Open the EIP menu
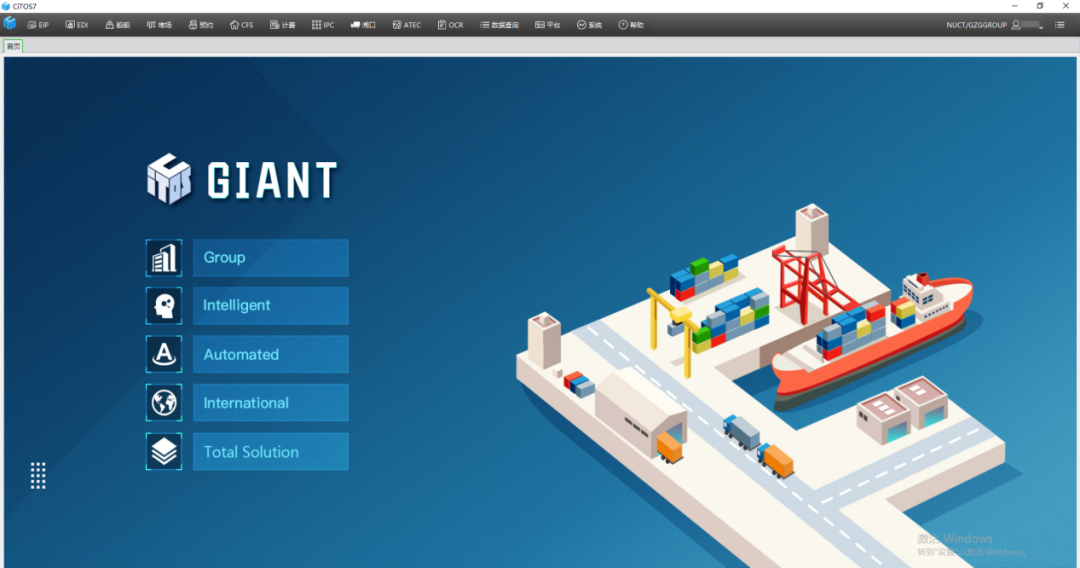 tap(38, 25)
